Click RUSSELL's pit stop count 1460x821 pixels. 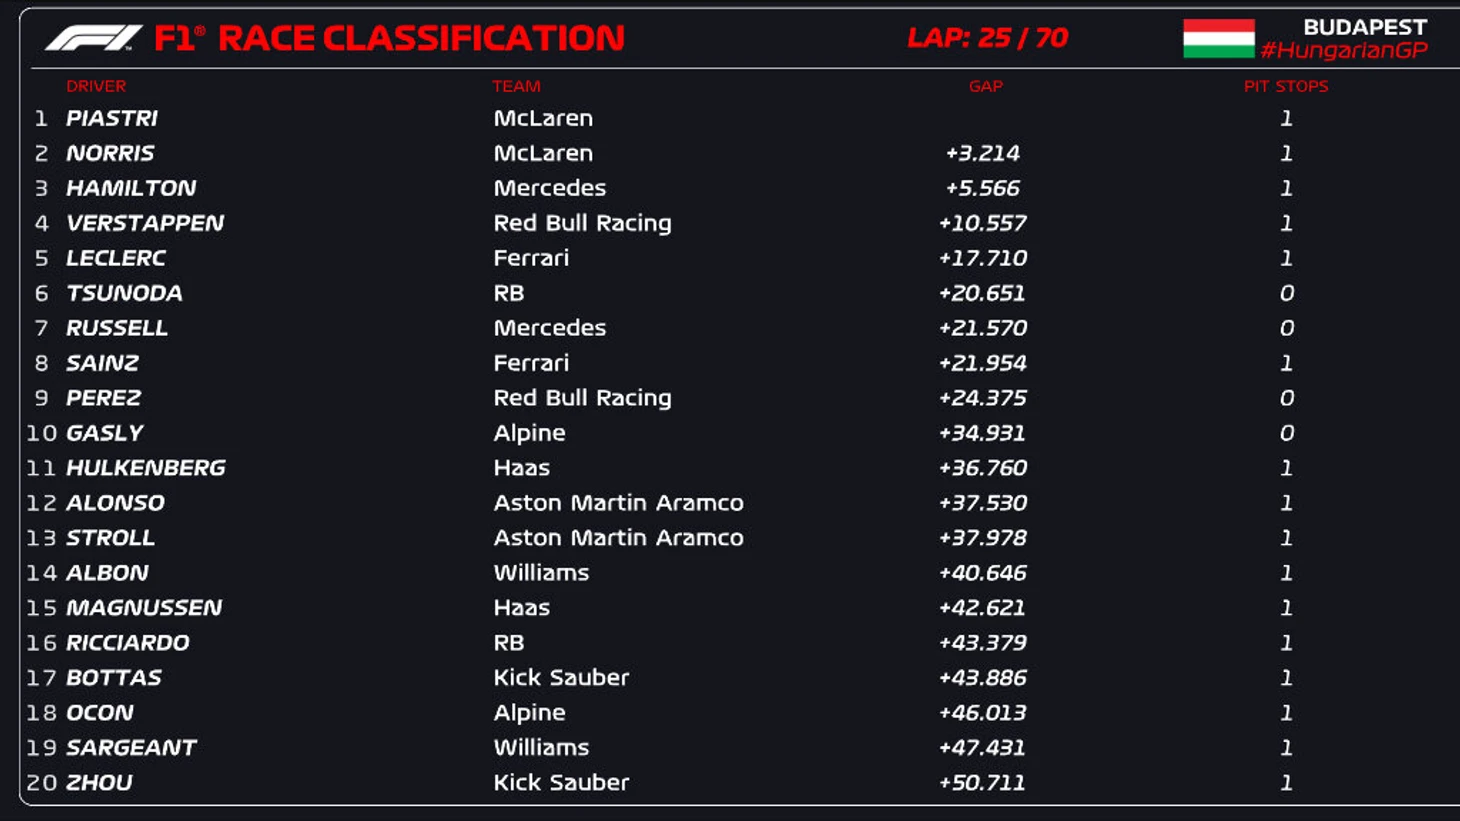1286,328
